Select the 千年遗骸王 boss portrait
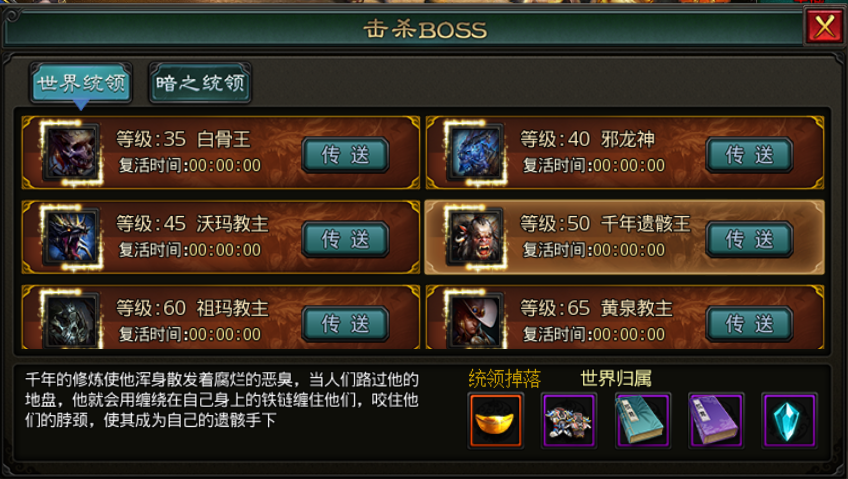Screen dimensions: 848x479 coord(475,237)
